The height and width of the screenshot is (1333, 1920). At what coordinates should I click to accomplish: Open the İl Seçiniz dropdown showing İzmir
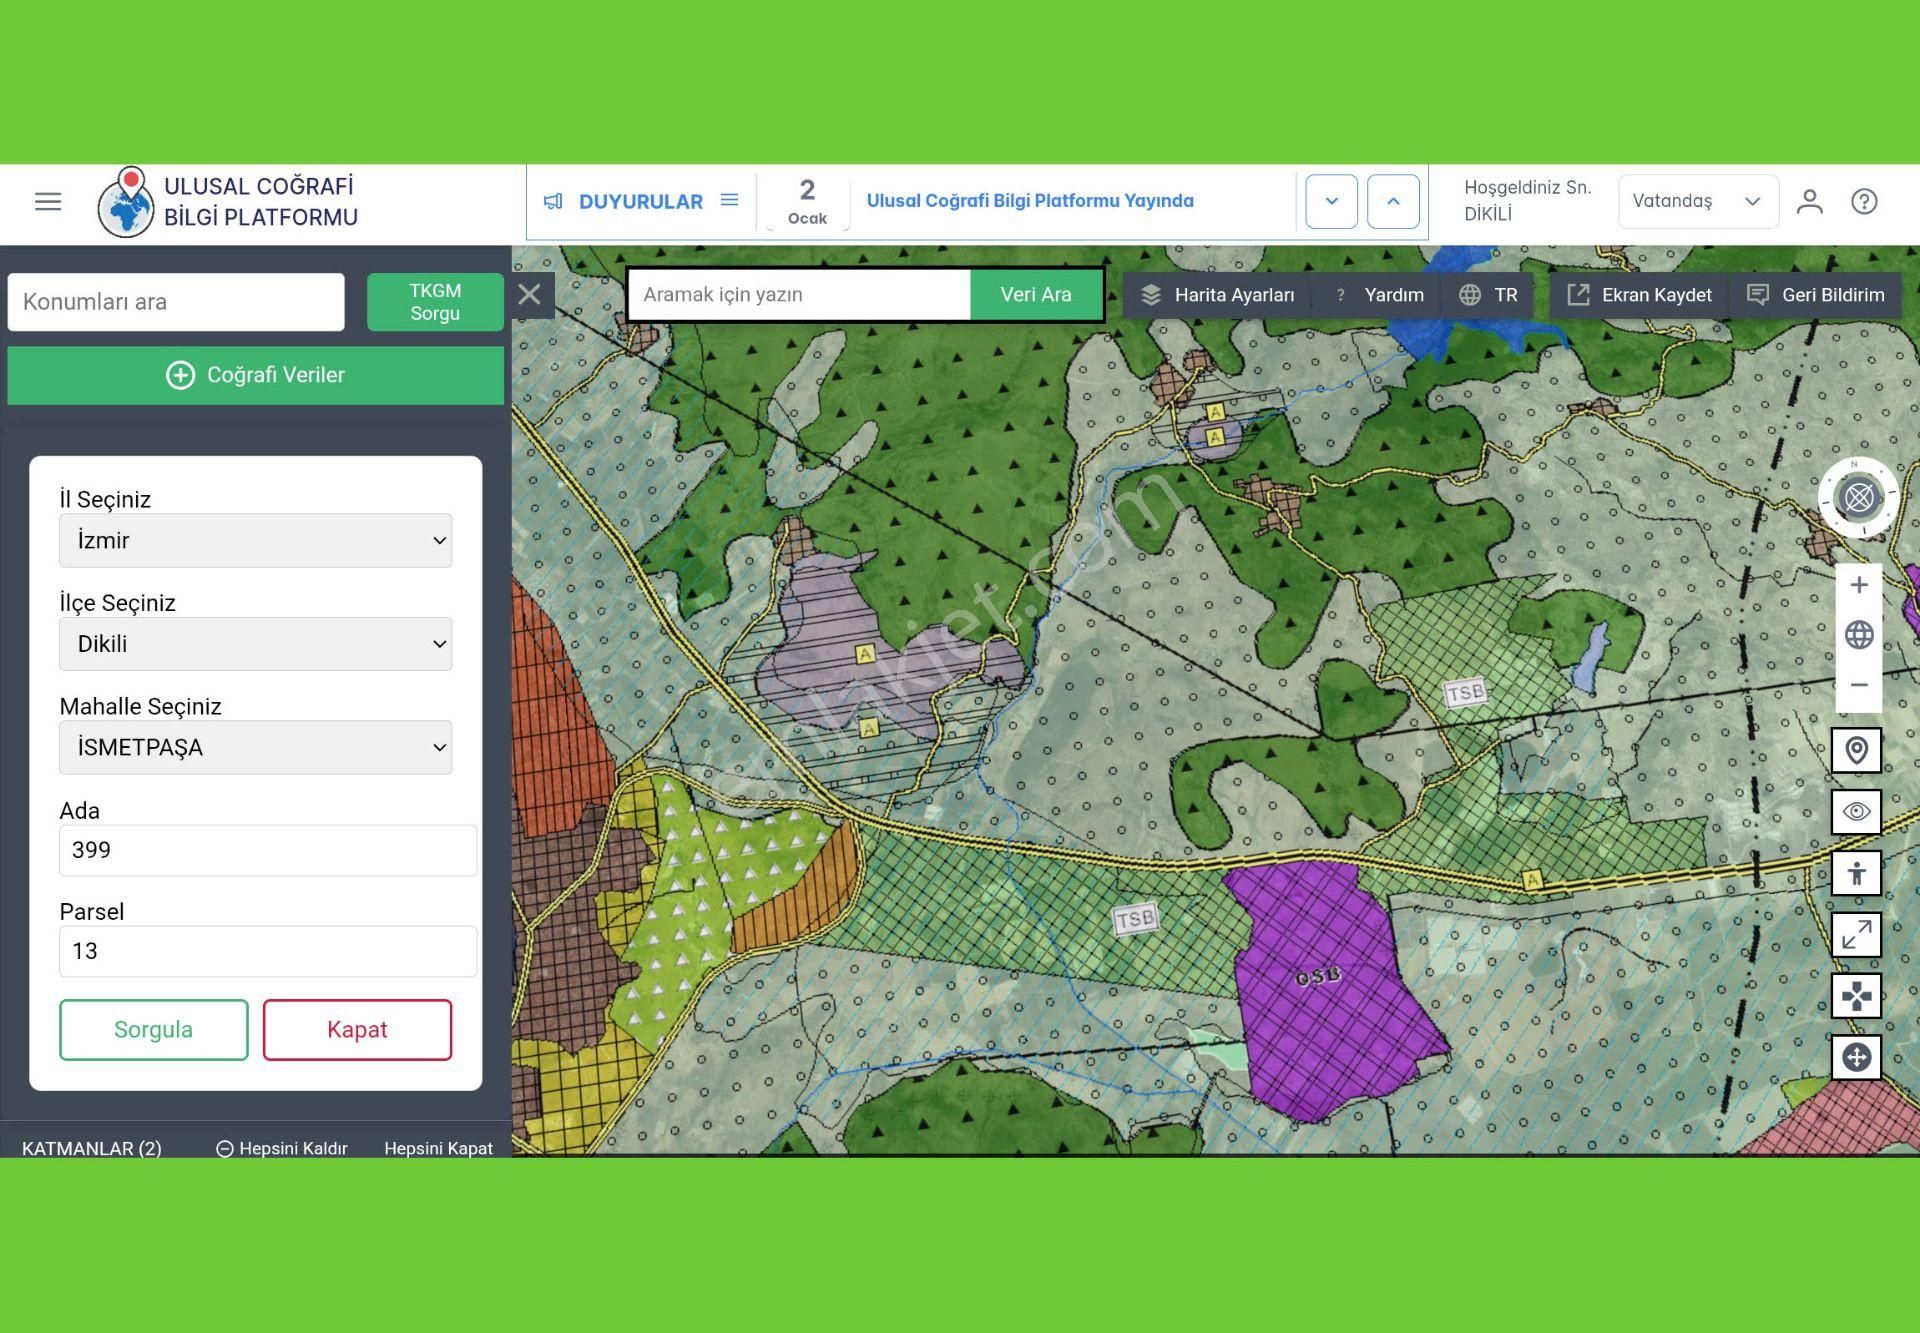click(x=255, y=540)
